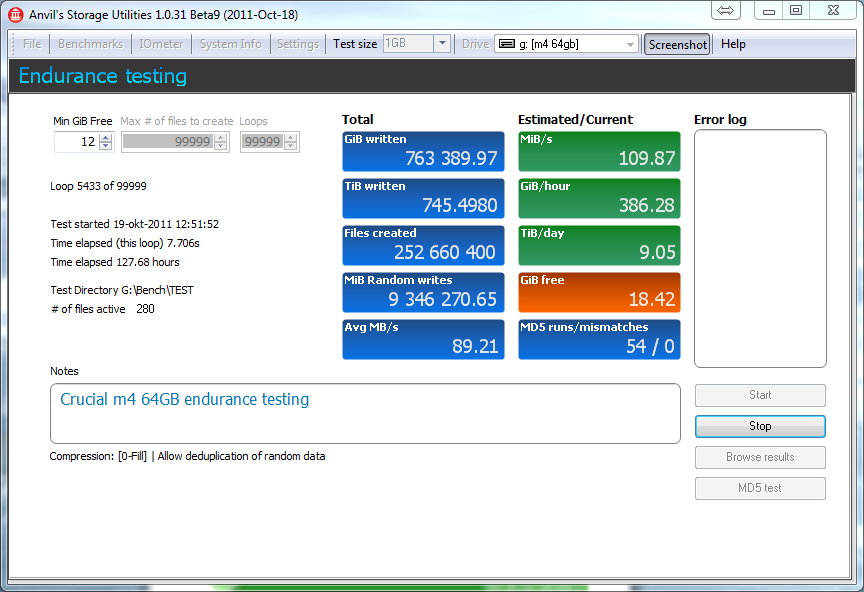This screenshot has width=864, height=592.
Task: Open the IOmeter menu
Action: pos(161,44)
